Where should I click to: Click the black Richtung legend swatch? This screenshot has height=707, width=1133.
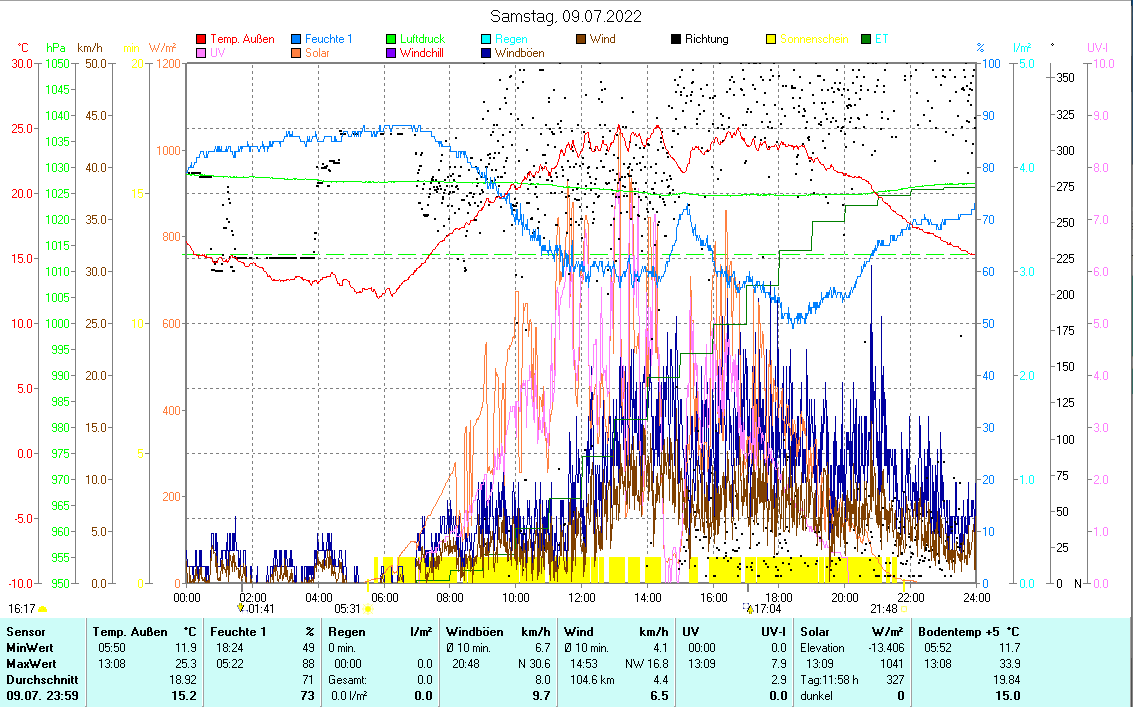676,40
